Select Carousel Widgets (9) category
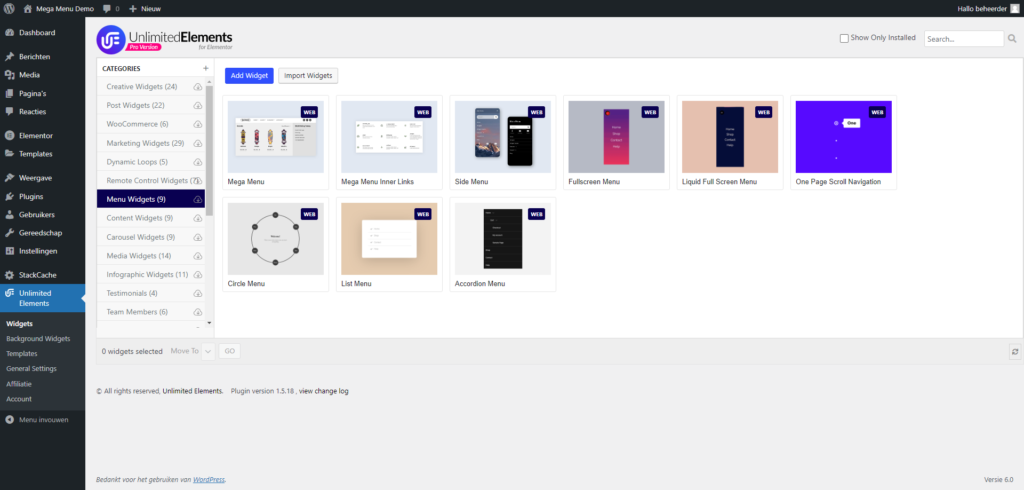Screen dimensions: 1024x490 (140, 237)
